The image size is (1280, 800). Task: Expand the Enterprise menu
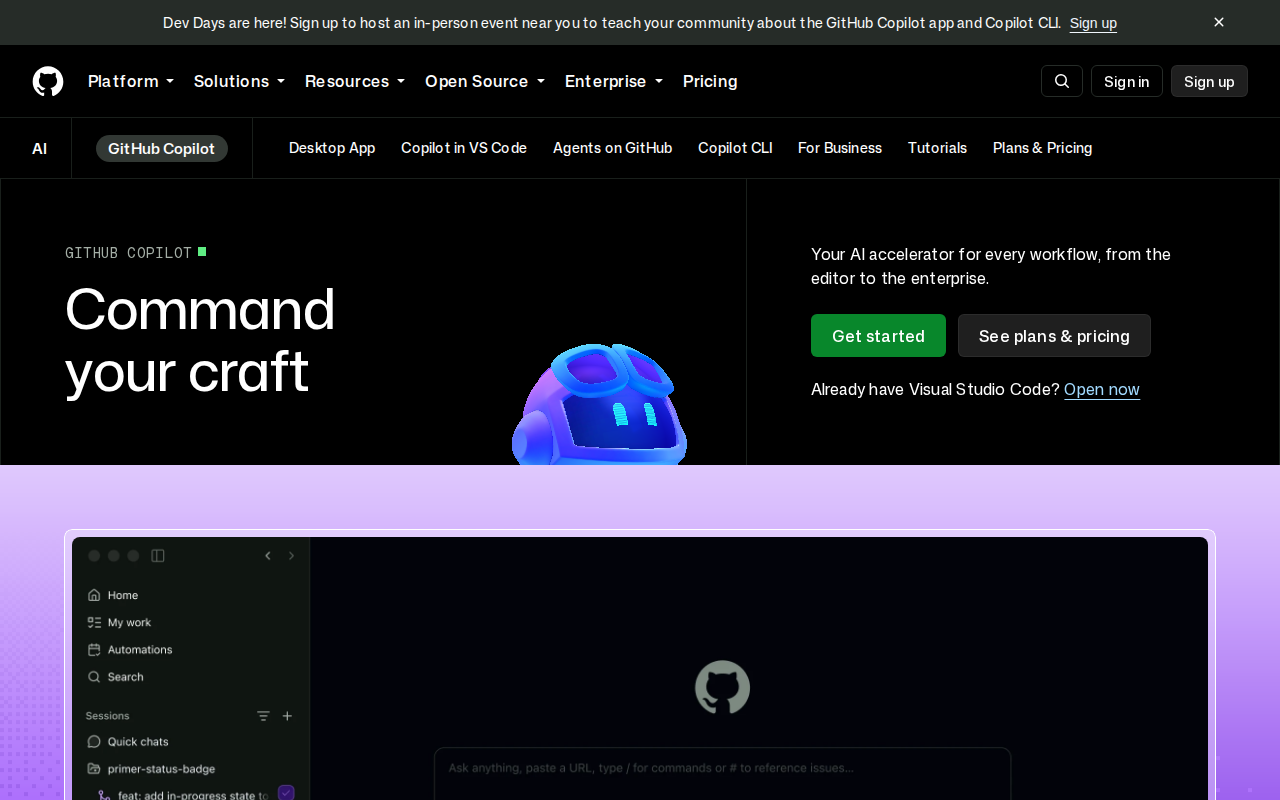tap(614, 81)
